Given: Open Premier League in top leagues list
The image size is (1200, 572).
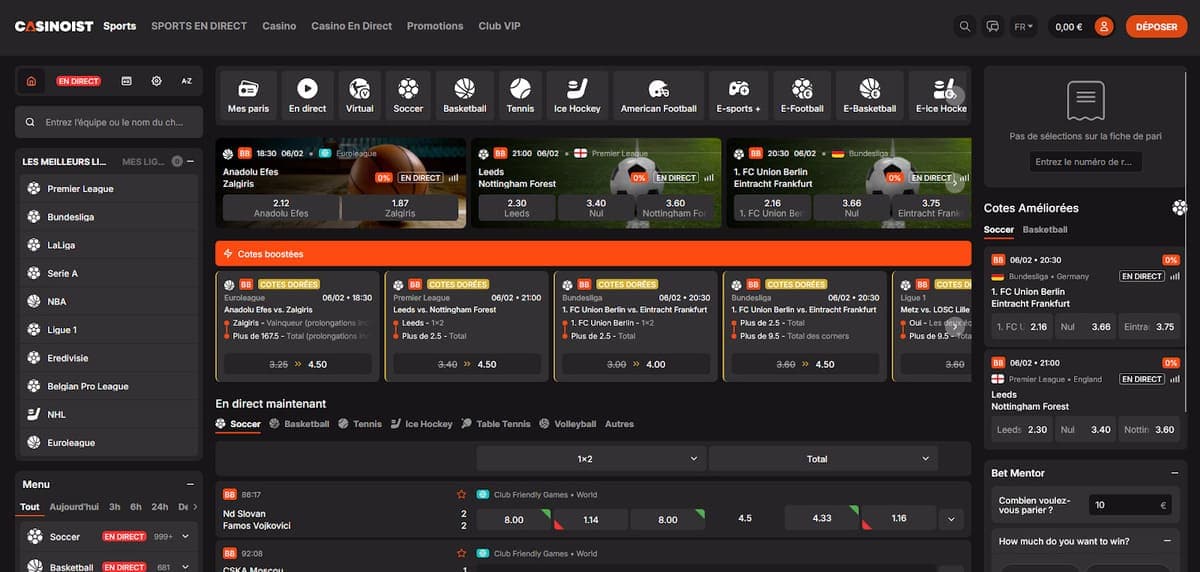Looking at the screenshot, I should [x=80, y=189].
